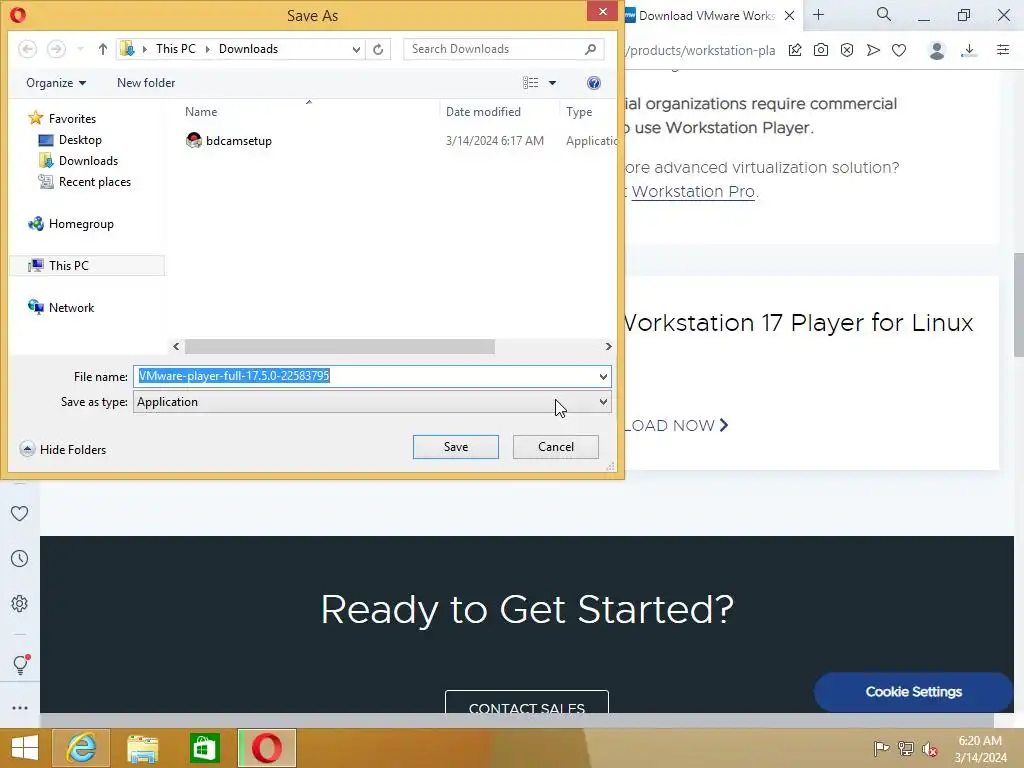The width and height of the screenshot is (1024, 768).
Task: Switch to Download VMware Workstation tab
Action: click(705, 16)
